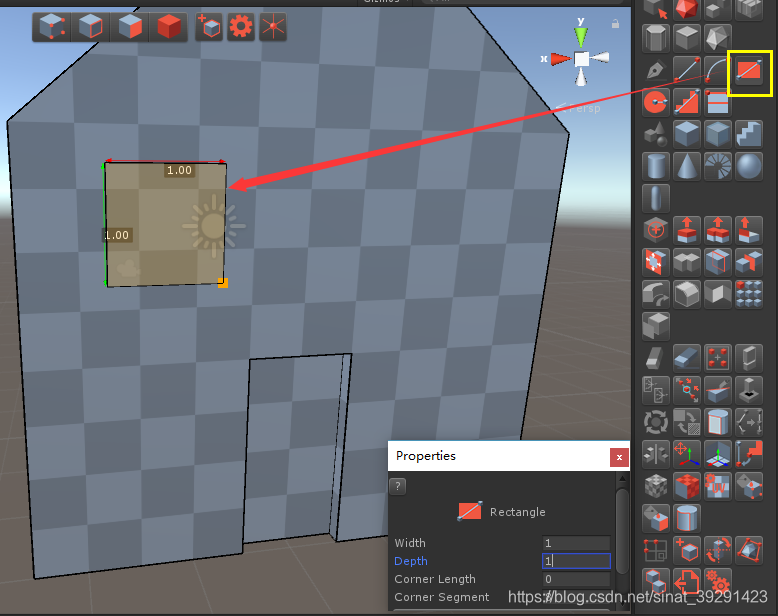Switch to Polygon selection mode
The width and height of the screenshot is (778, 616).
[130, 27]
